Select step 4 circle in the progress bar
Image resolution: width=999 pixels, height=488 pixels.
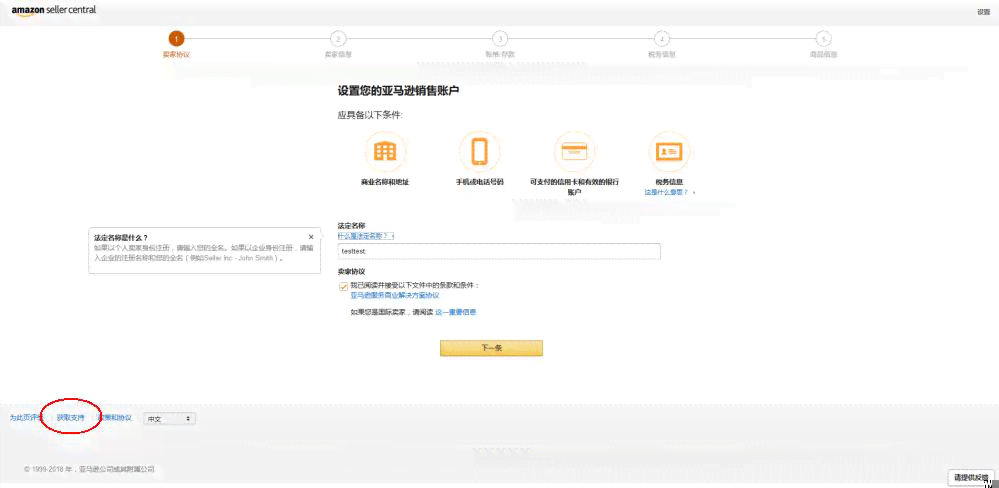(x=662, y=39)
